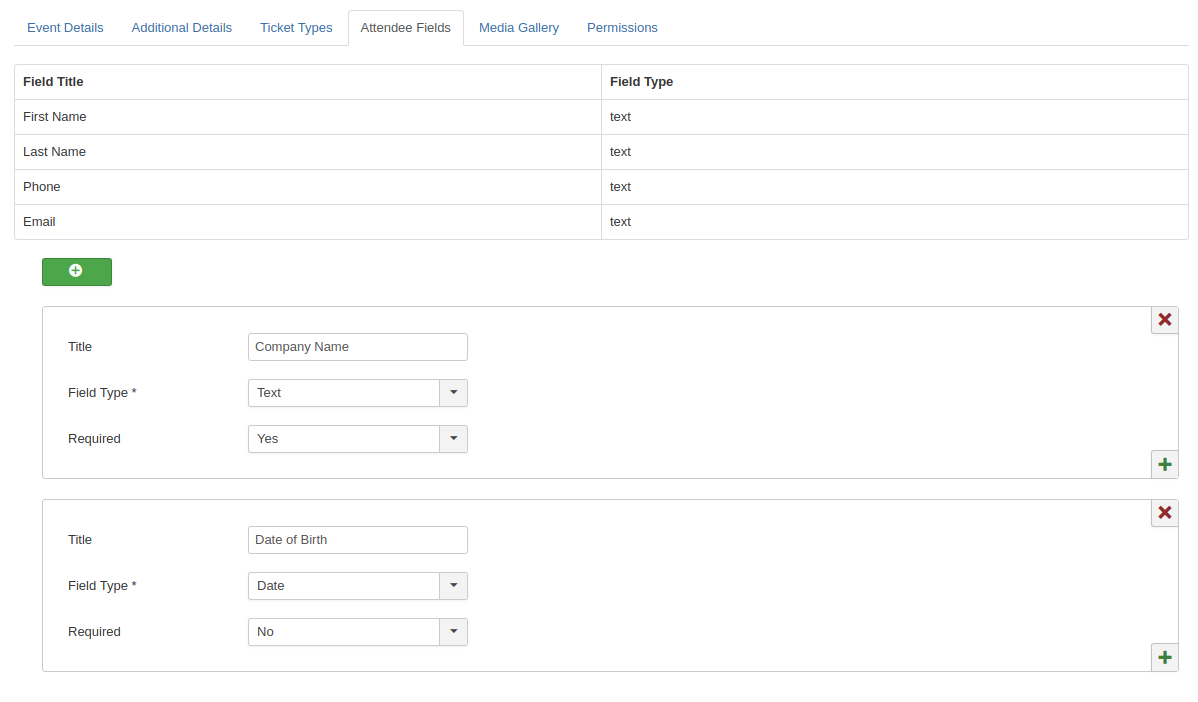Click the green add field button

click(x=77, y=272)
